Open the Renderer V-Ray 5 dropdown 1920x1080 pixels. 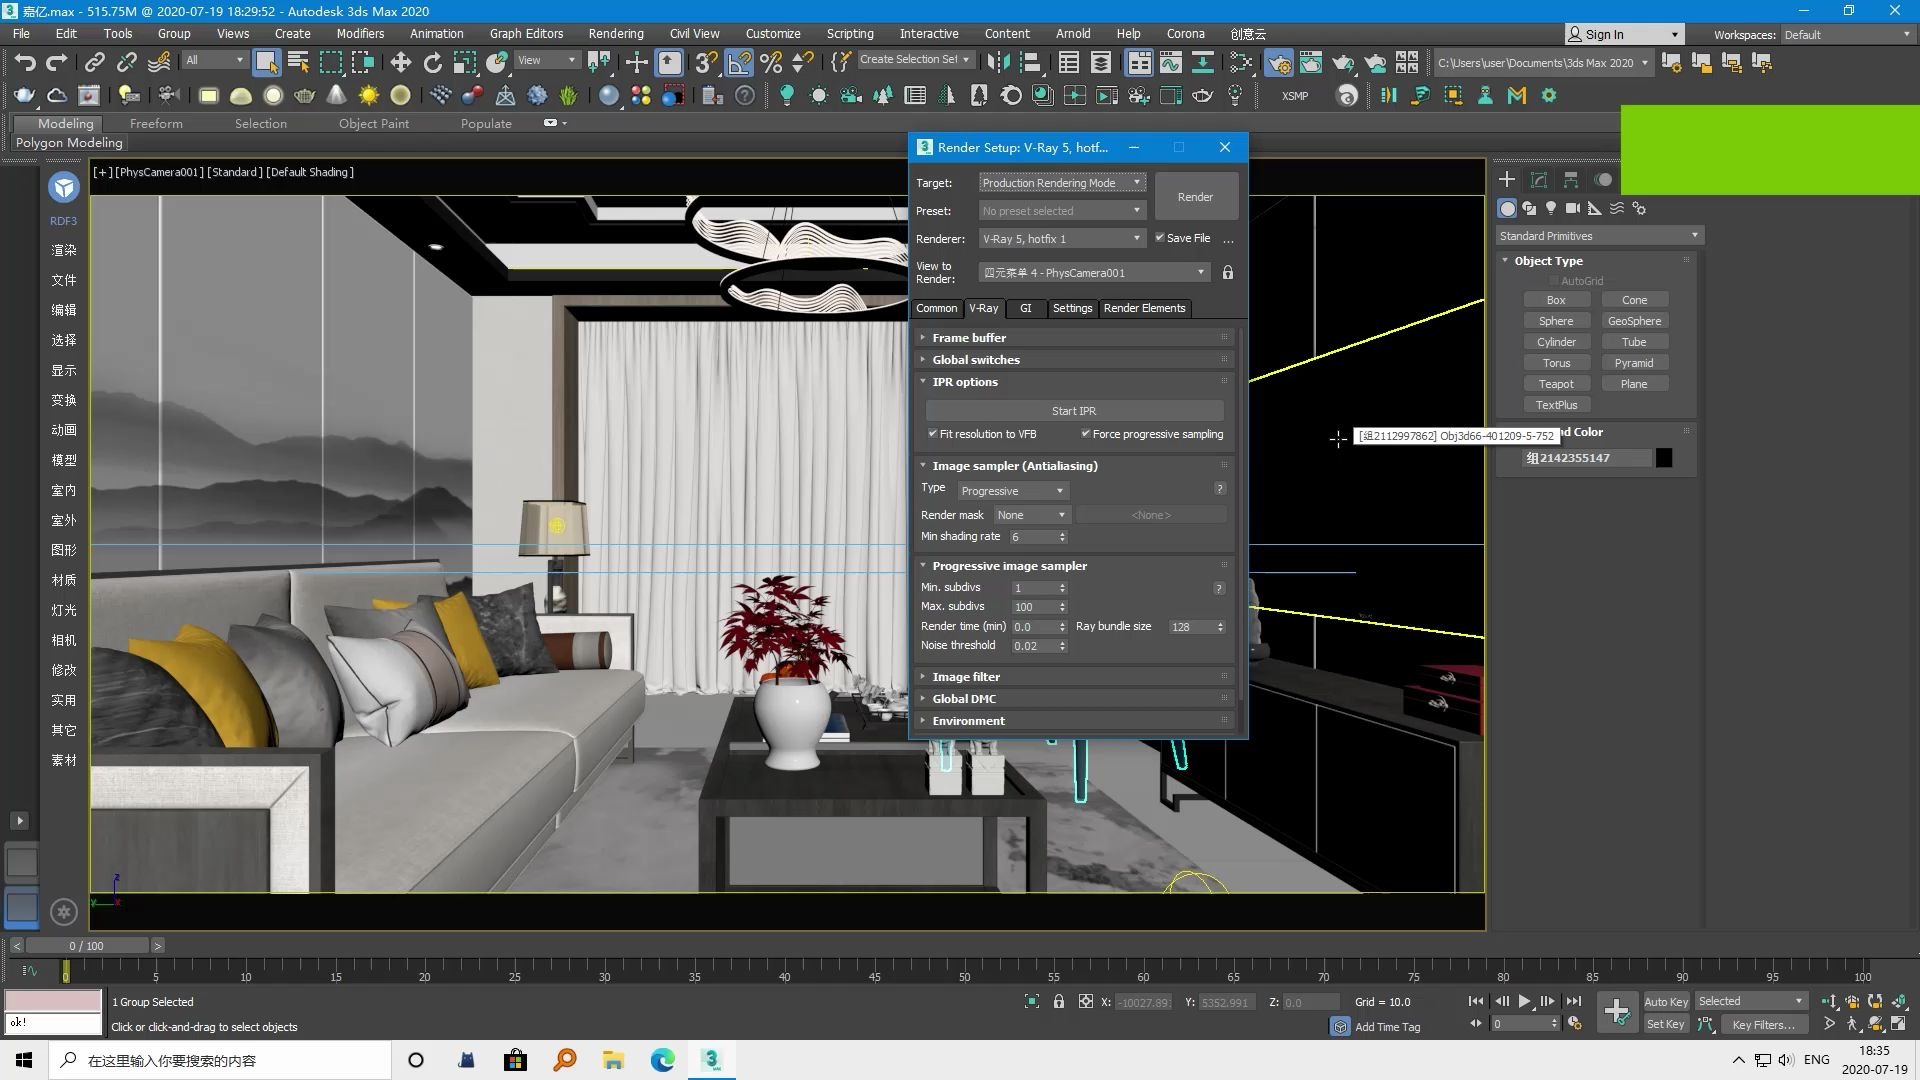(x=1061, y=239)
